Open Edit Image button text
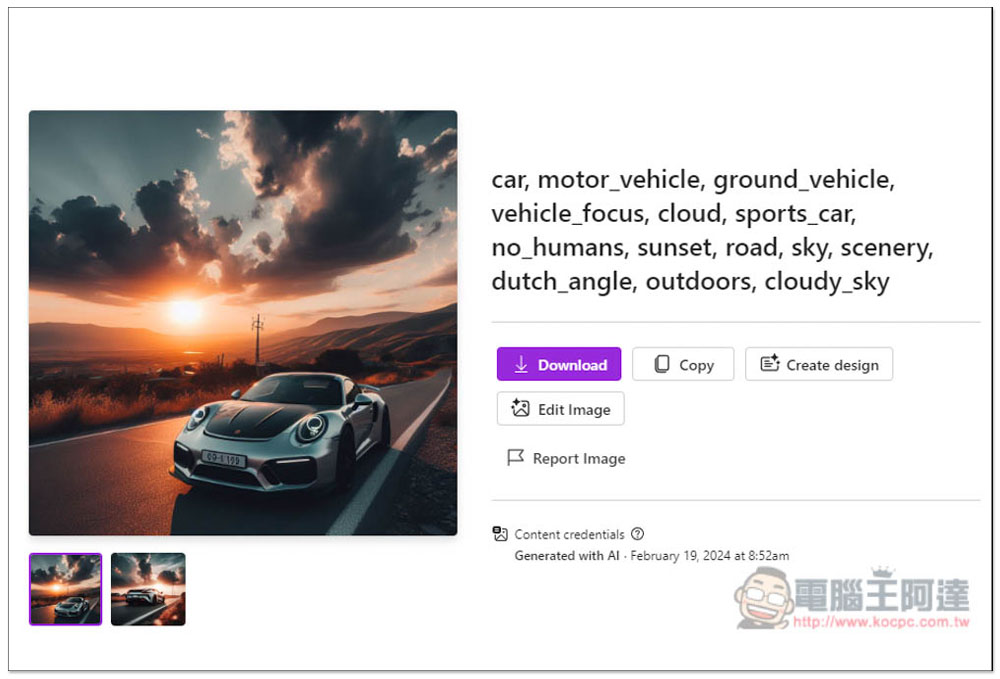 (x=573, y=409)
